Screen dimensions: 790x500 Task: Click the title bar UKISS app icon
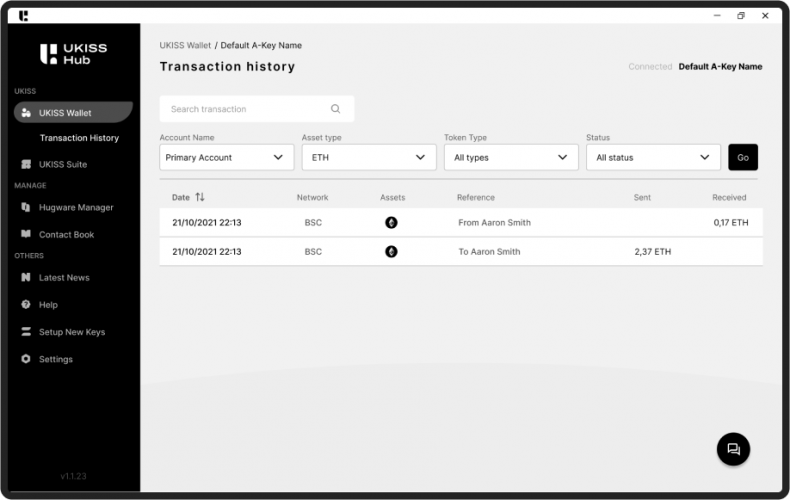click(x=23, y=16)
